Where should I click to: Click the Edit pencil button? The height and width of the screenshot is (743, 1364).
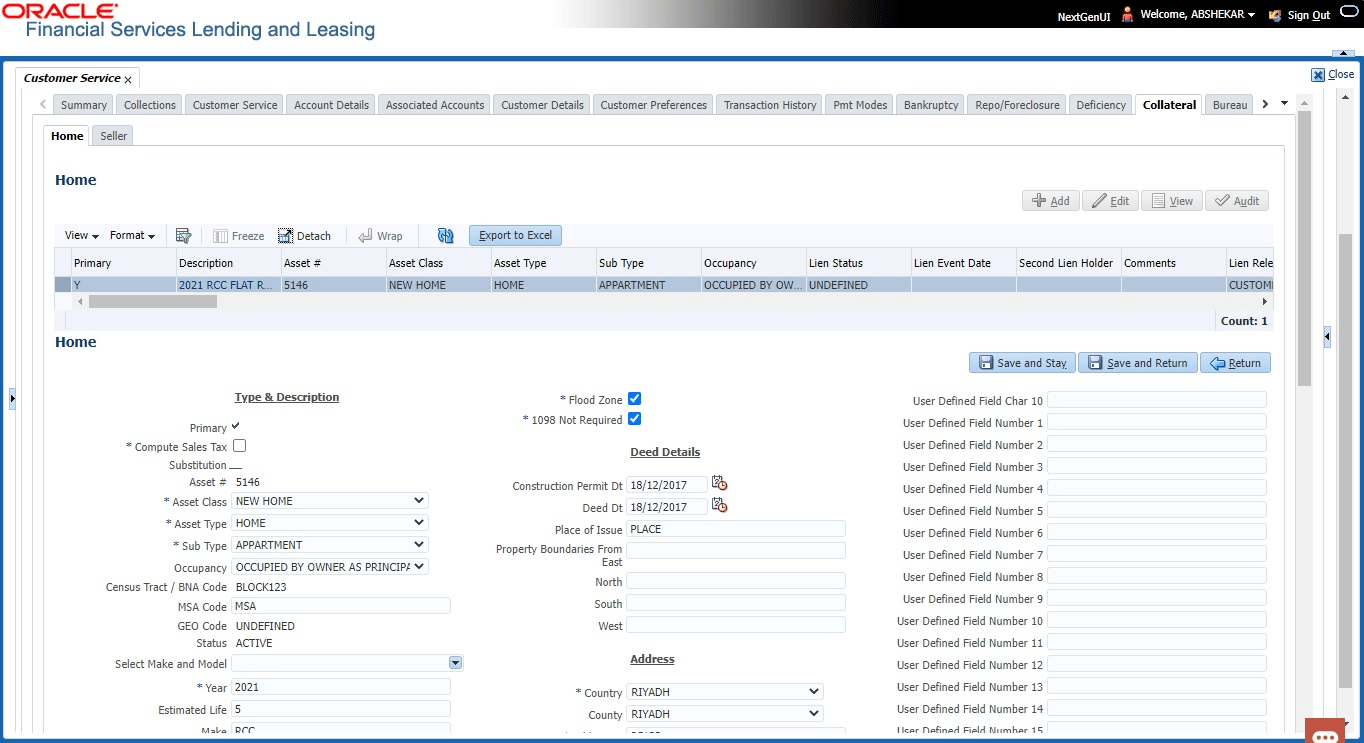1110,201
